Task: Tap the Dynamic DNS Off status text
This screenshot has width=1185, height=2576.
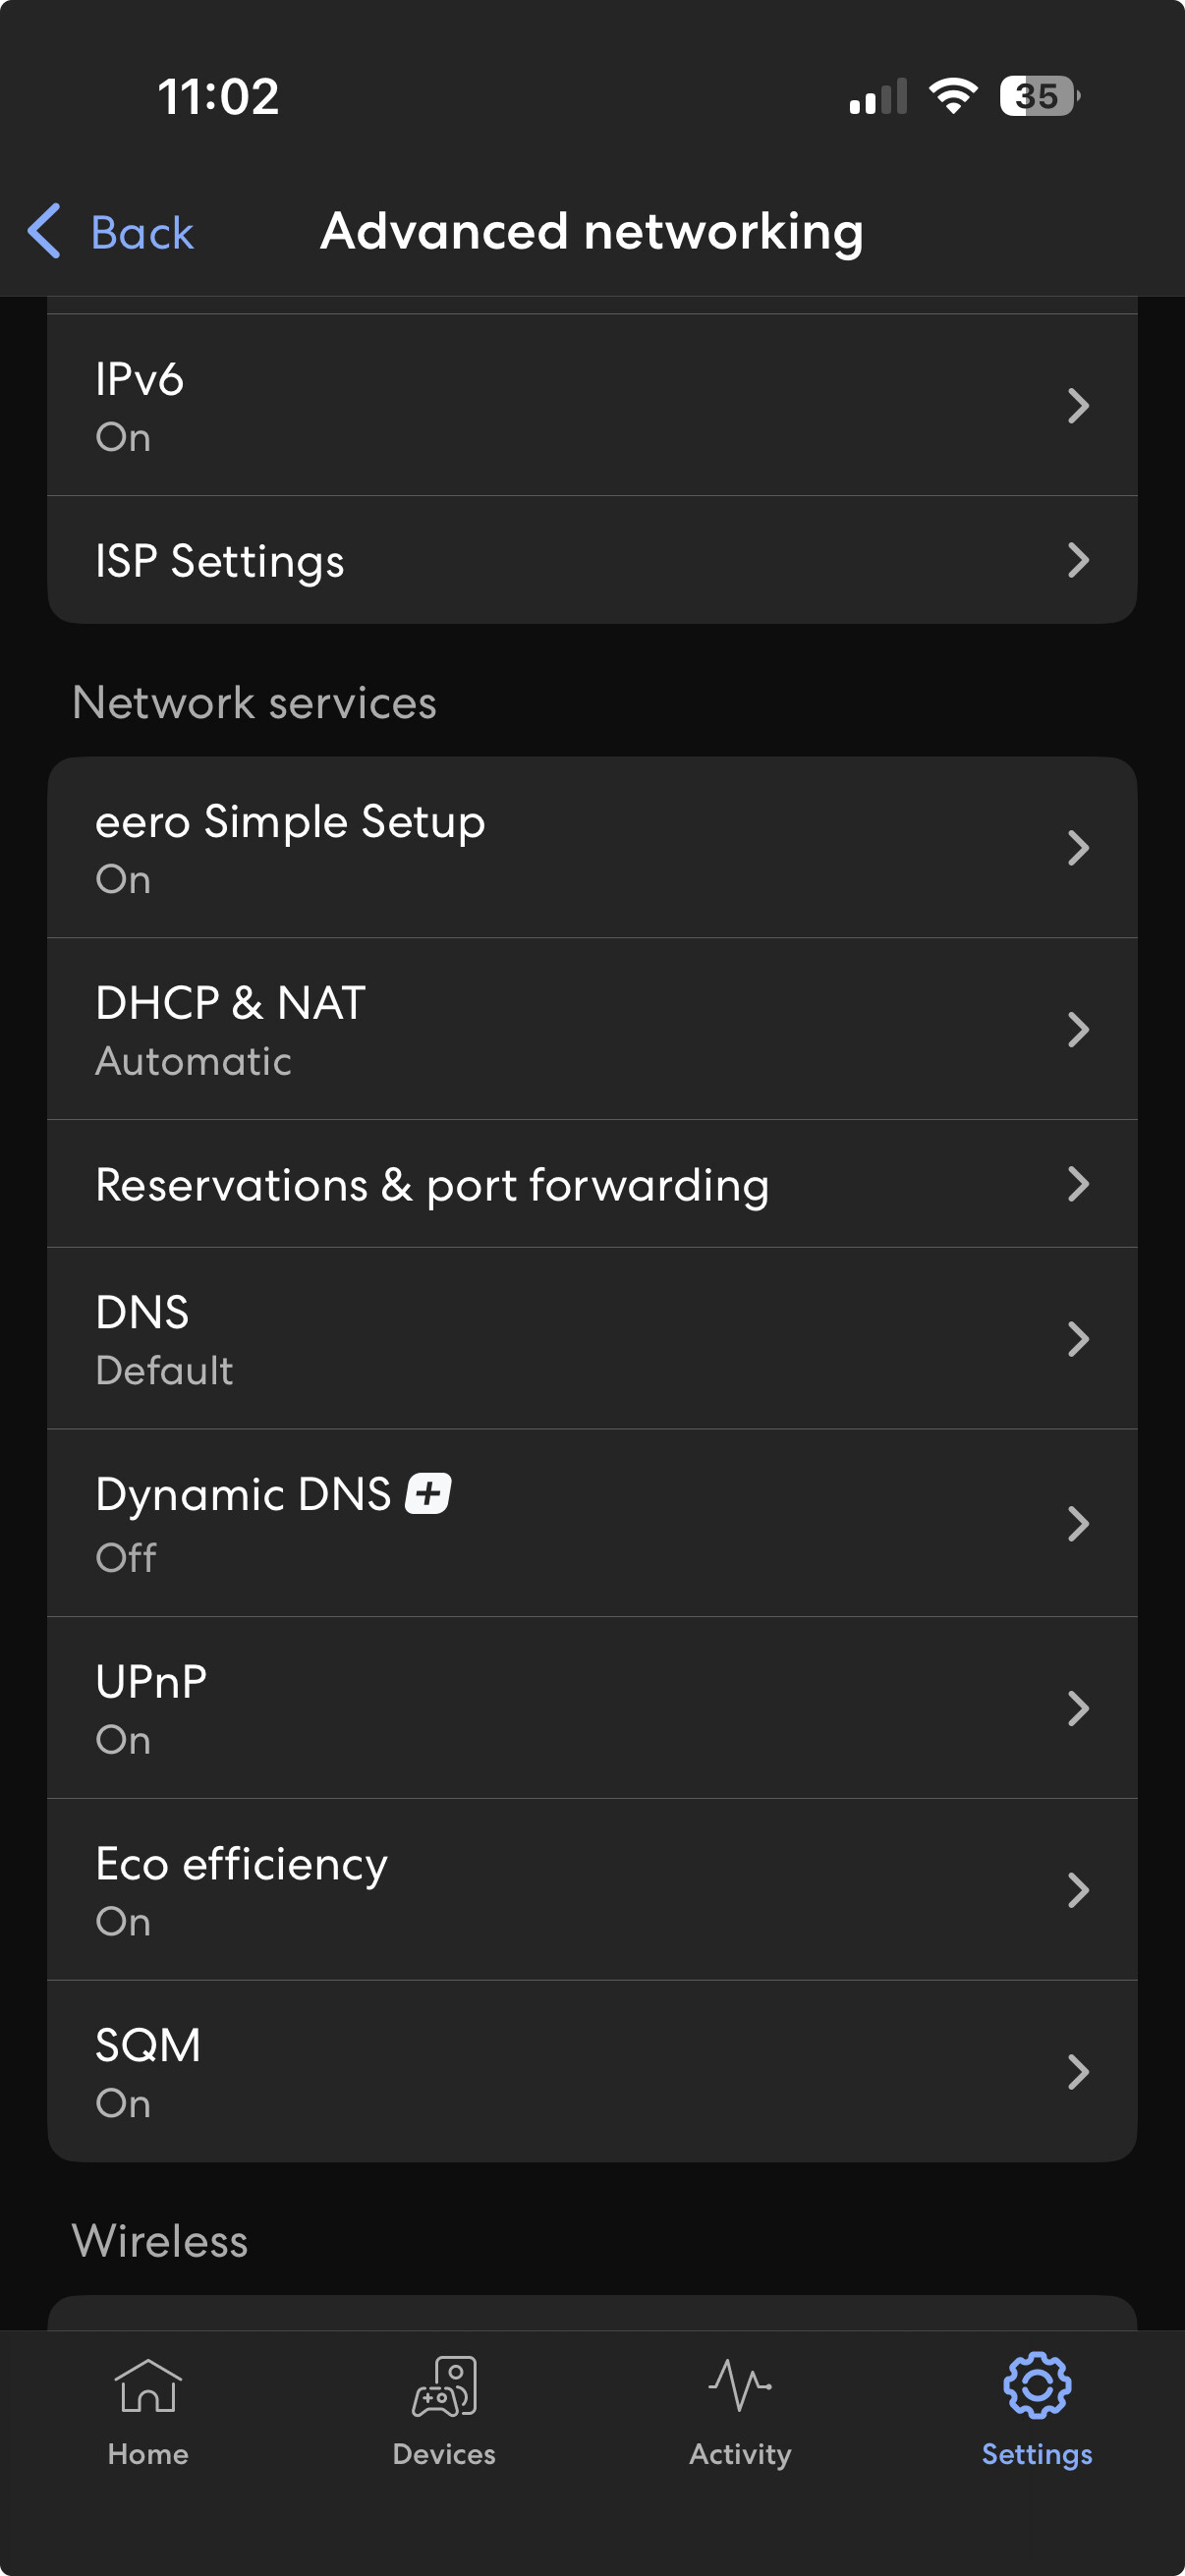Action: click(126, 1558)
